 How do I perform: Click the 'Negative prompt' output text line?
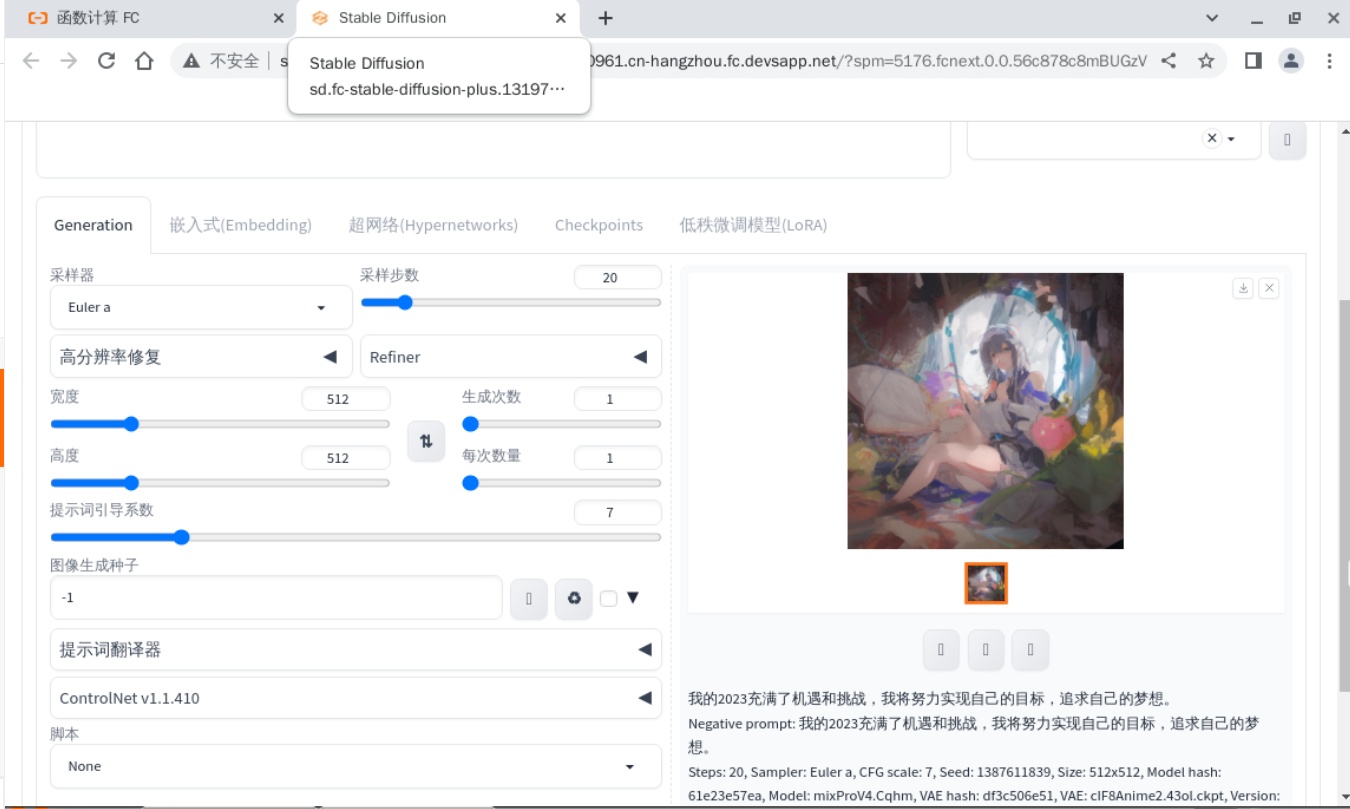(x=973, y=735)
